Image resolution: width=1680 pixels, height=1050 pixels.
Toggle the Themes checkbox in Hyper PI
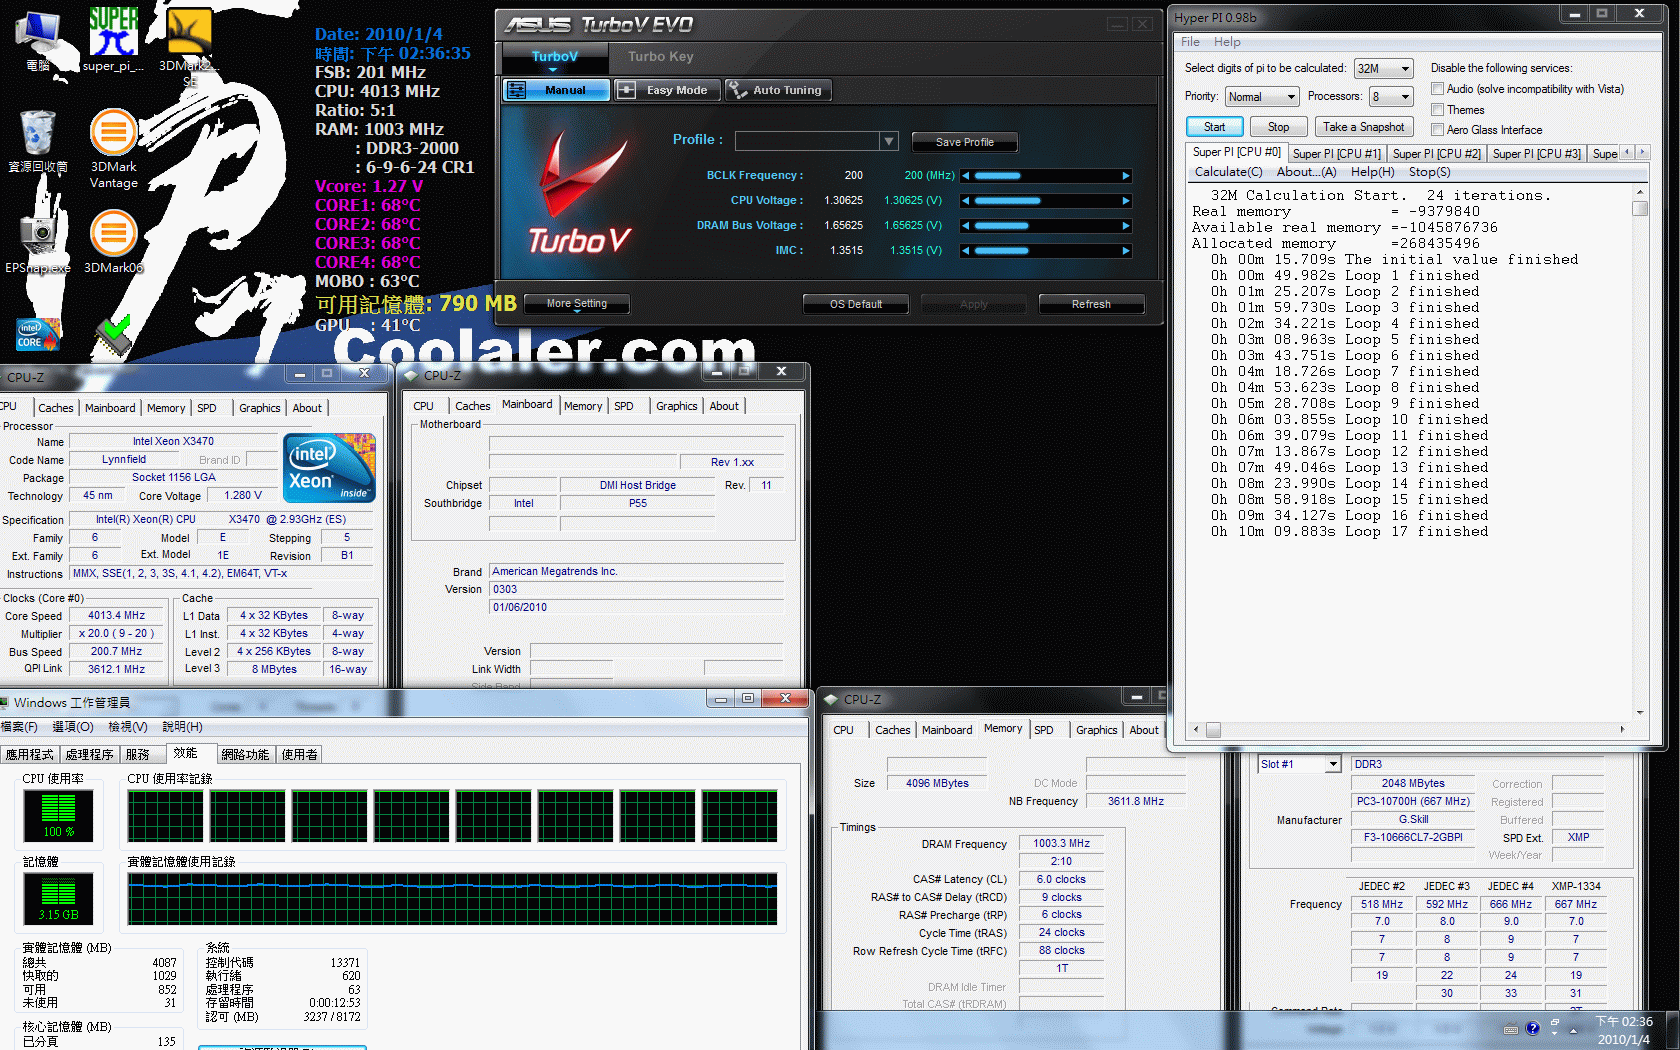click(x=1437, y=110)
